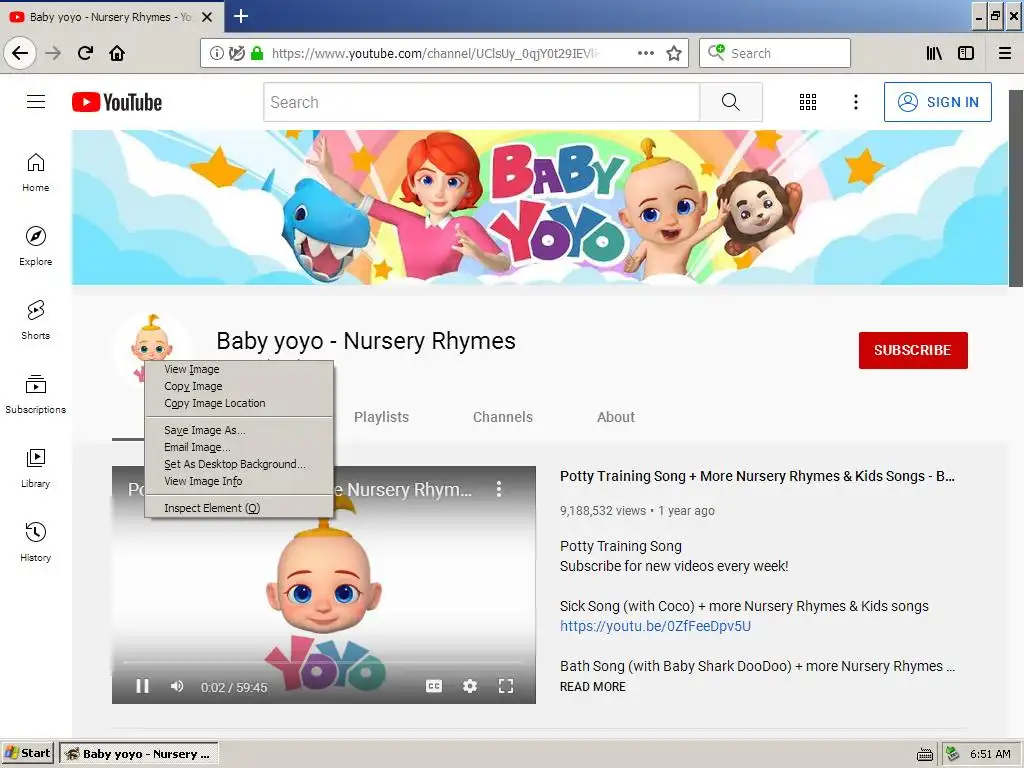Reload the current page
This screenshot has height=768, width=1024.
85,53
